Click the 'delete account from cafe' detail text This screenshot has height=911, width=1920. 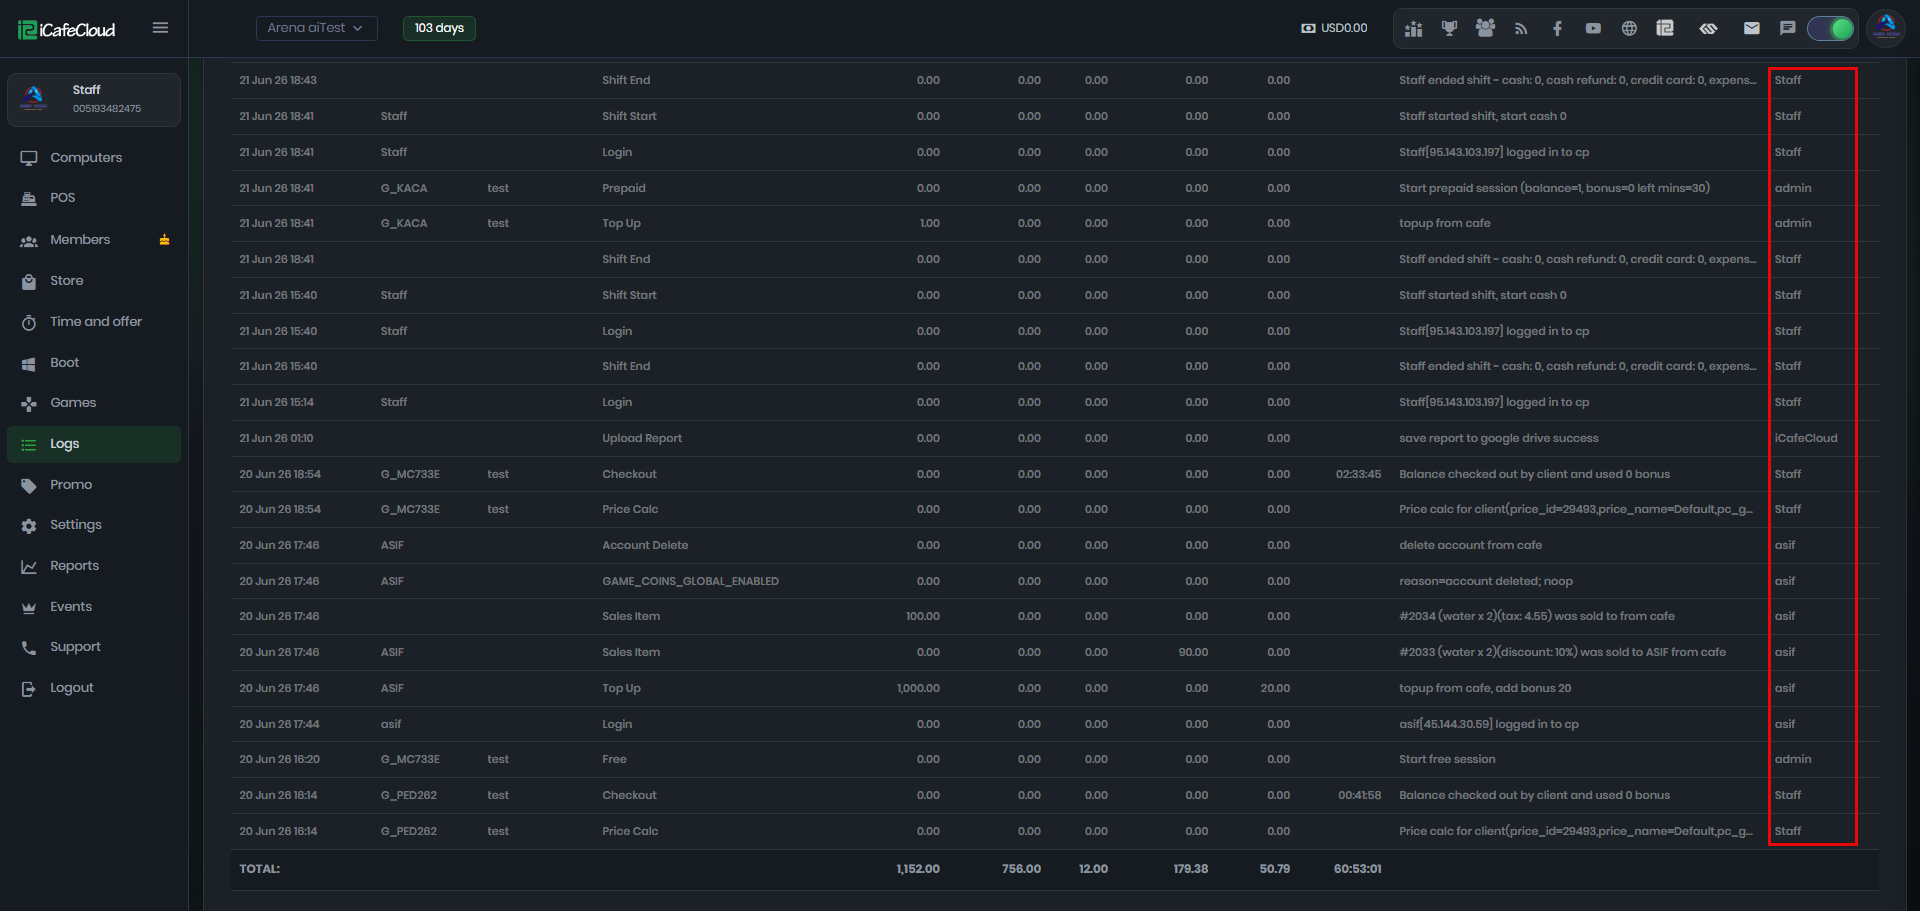click(x=1470, y=545)
